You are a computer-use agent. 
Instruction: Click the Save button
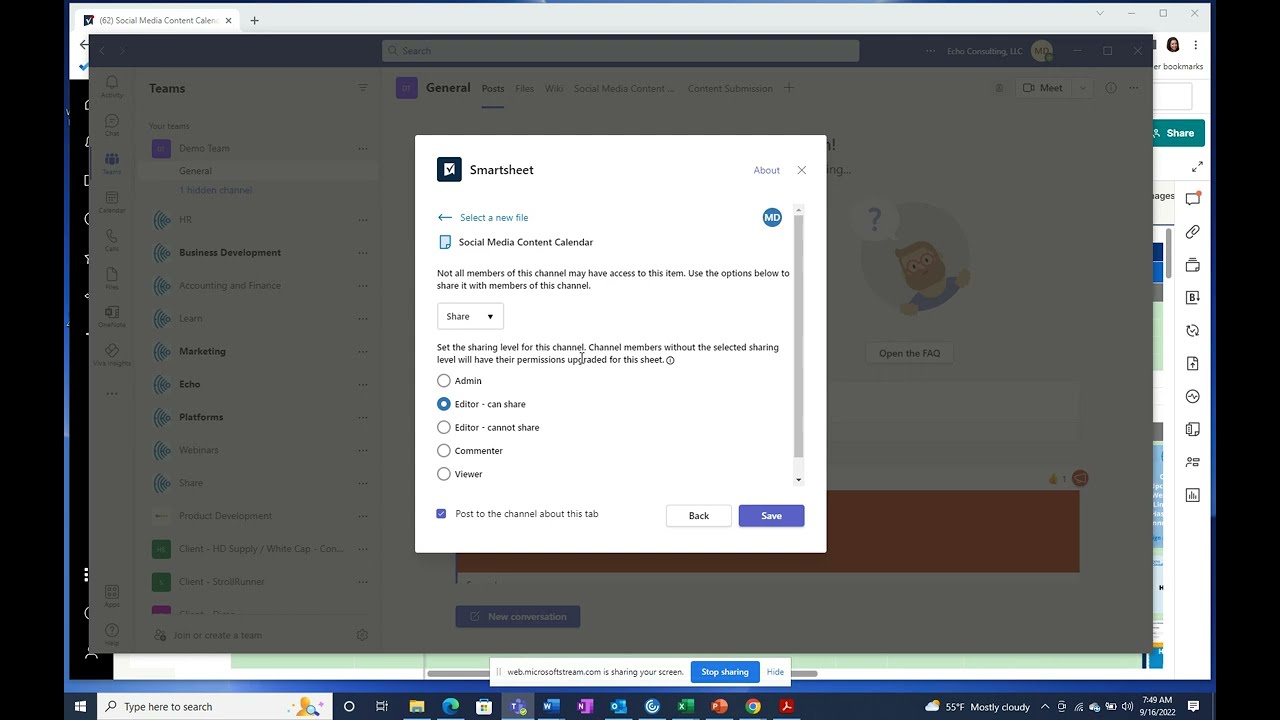pyautogui.click(x=771, y=516)
